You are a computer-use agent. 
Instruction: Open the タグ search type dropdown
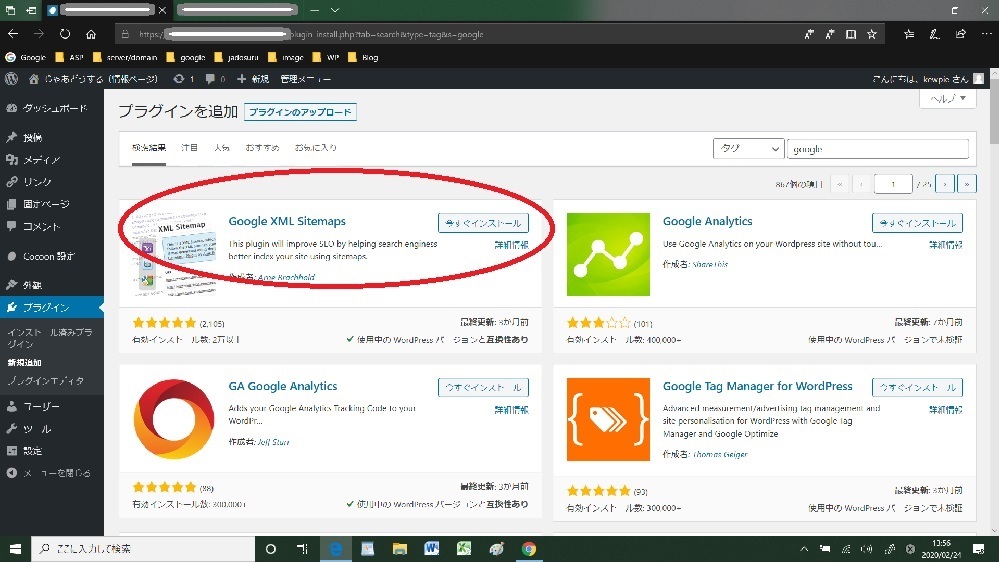[x=748, y=148]
